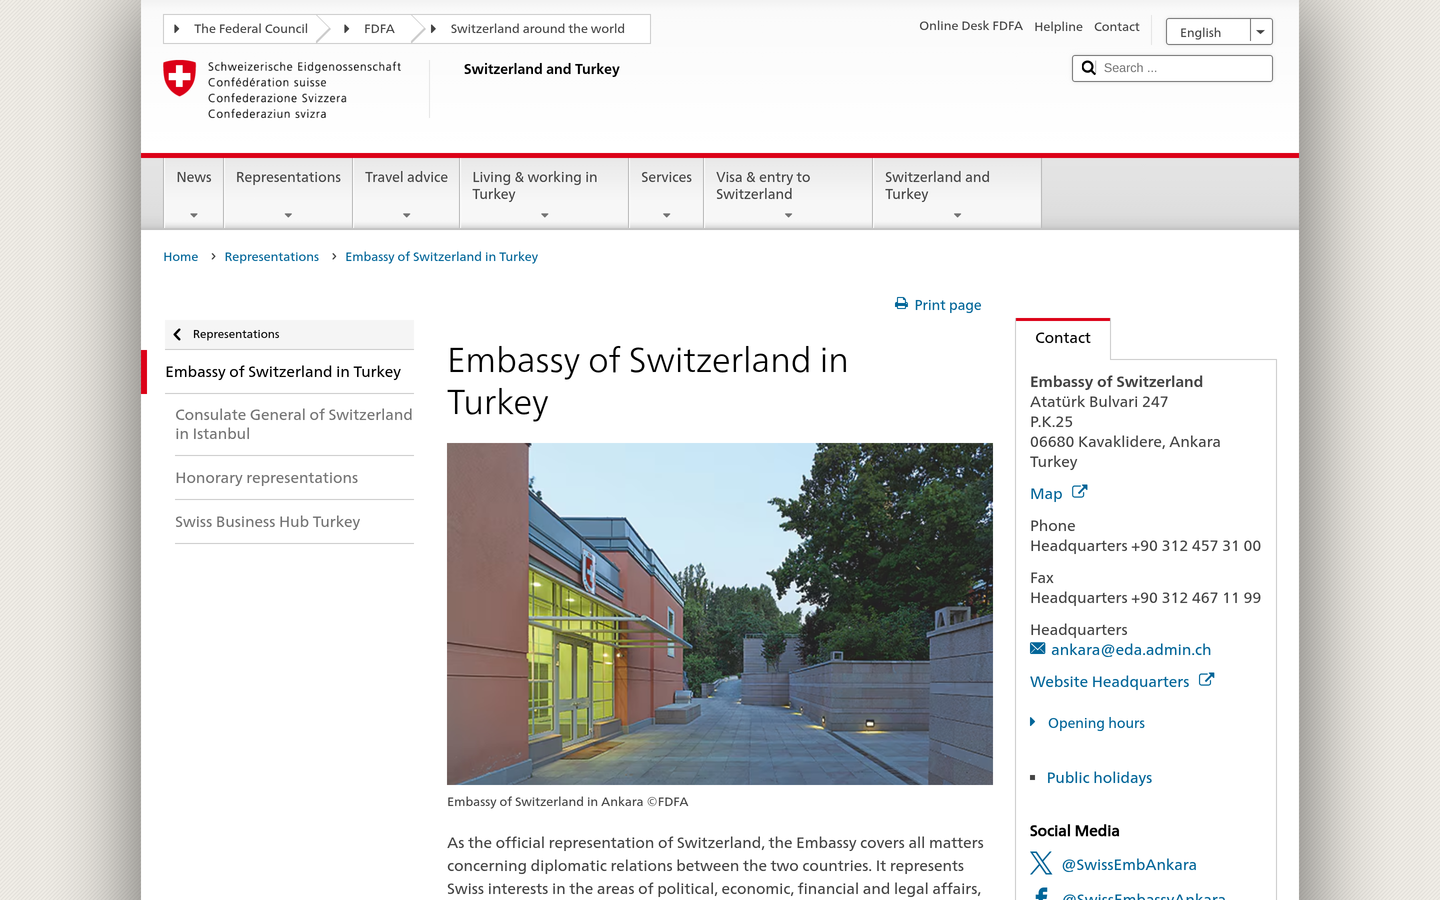Click the envelope icon next to ankara@eda.admin.ch
This screenshot has height=900, width=1440.
[x=1038, y=649]
